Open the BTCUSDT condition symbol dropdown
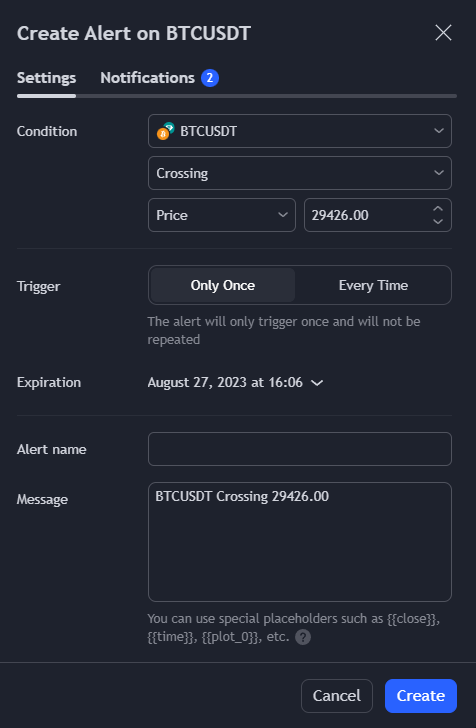 (300, 131)
